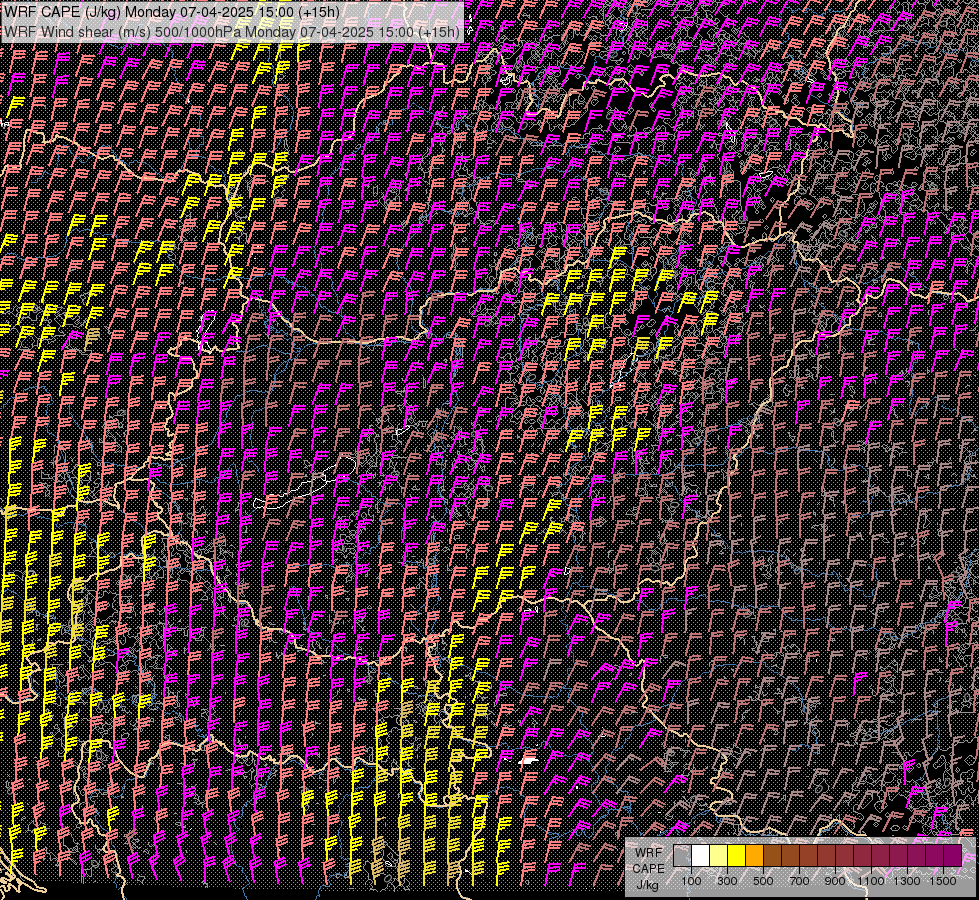Click the 700 legend value
The height and width of the screenshot is (900, 979).
[x=799, y=881]
